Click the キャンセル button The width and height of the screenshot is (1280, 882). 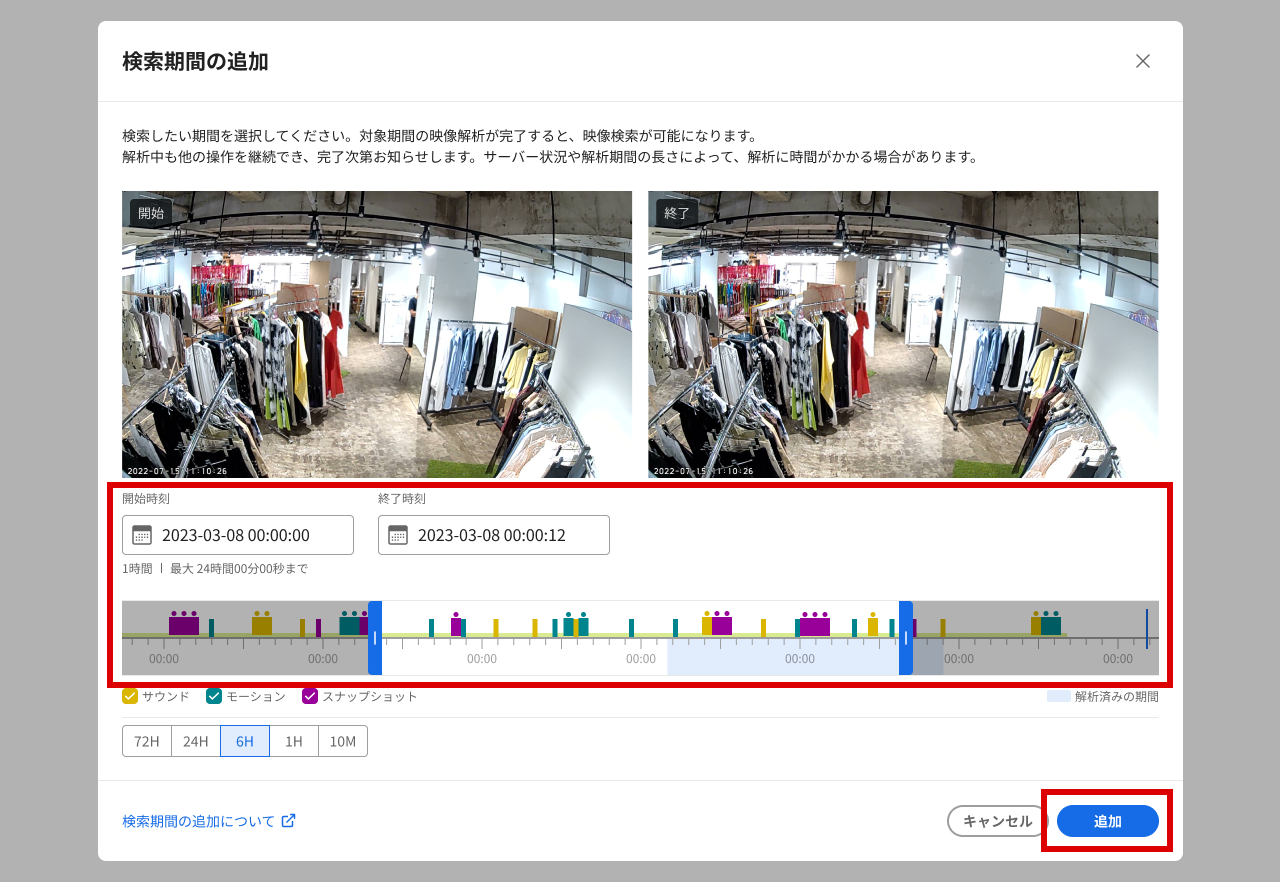point(997,821)
